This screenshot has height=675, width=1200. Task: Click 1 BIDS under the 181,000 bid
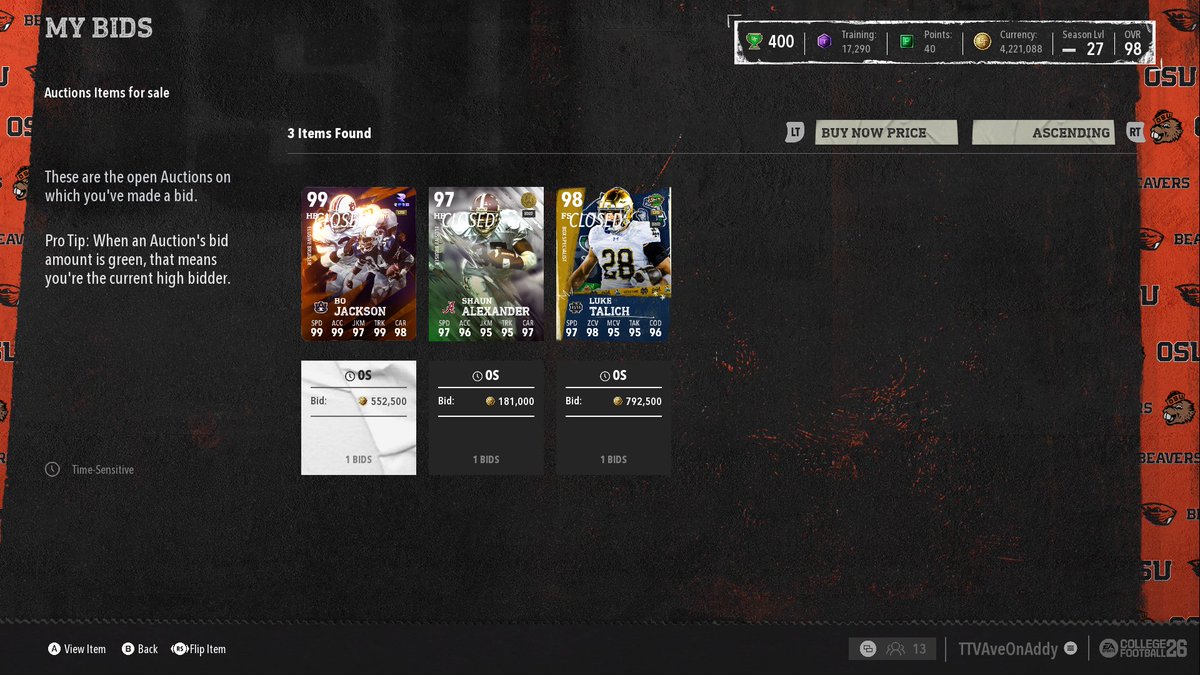pos(486,460)
